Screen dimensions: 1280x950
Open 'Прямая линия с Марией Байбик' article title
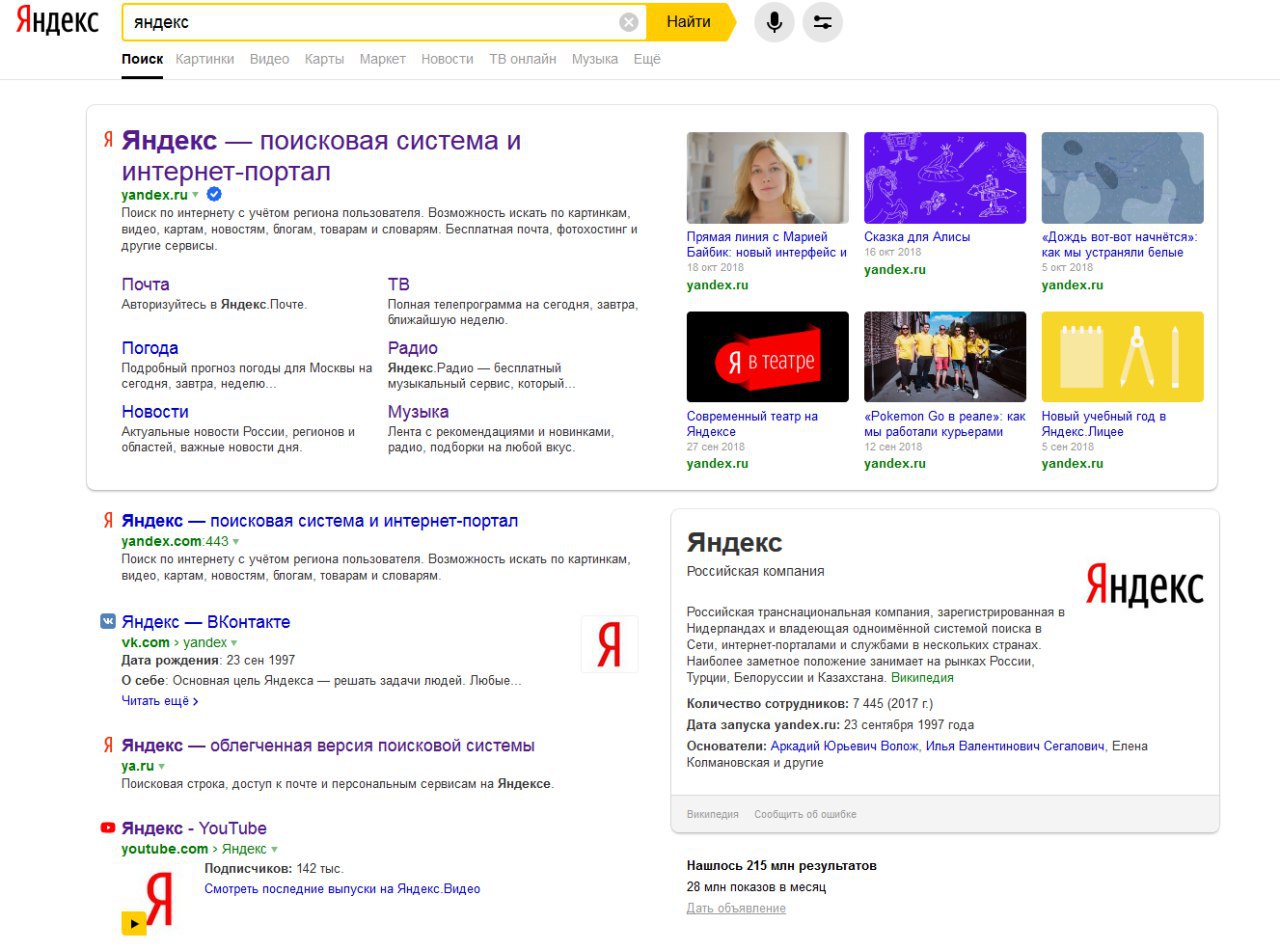tap(767, 245)
